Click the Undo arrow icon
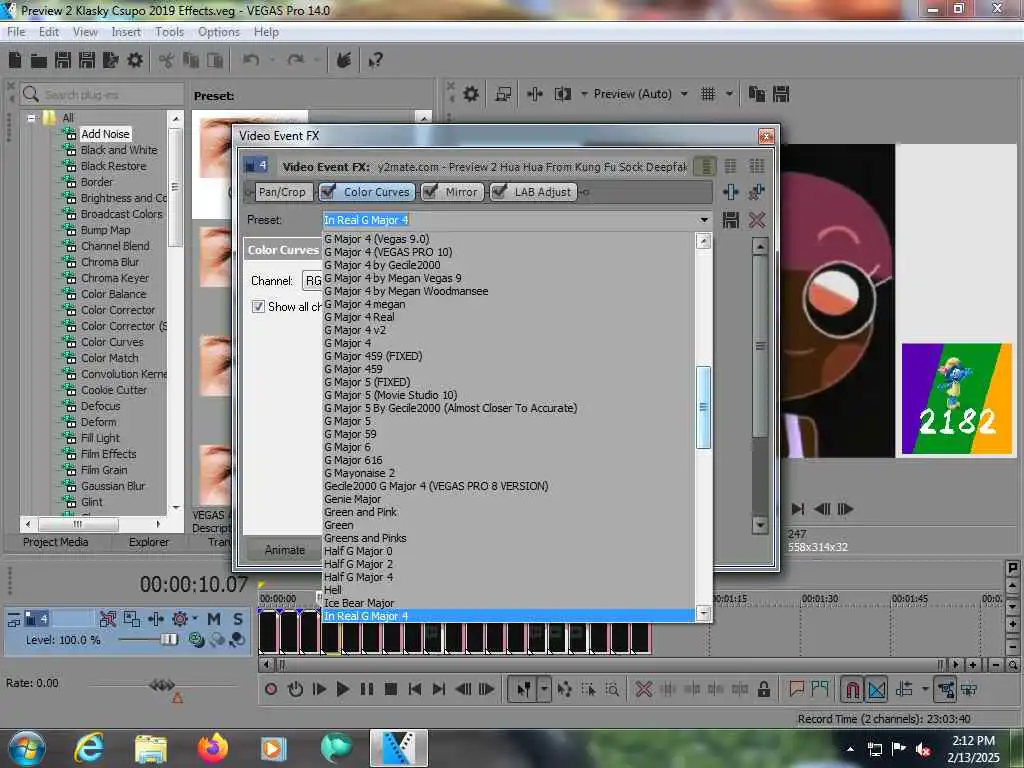1024x768 pixels. [x=251, y=60]
